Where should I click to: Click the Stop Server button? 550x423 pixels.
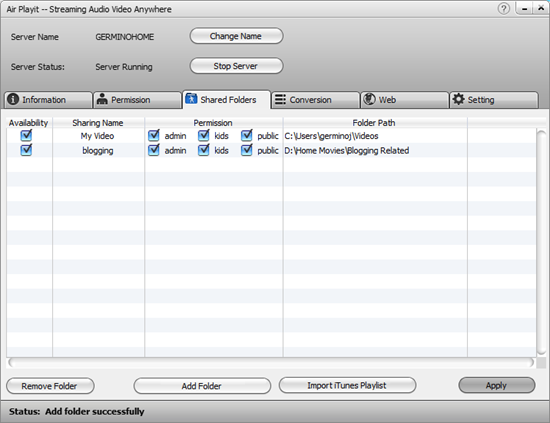coord(236,66)
